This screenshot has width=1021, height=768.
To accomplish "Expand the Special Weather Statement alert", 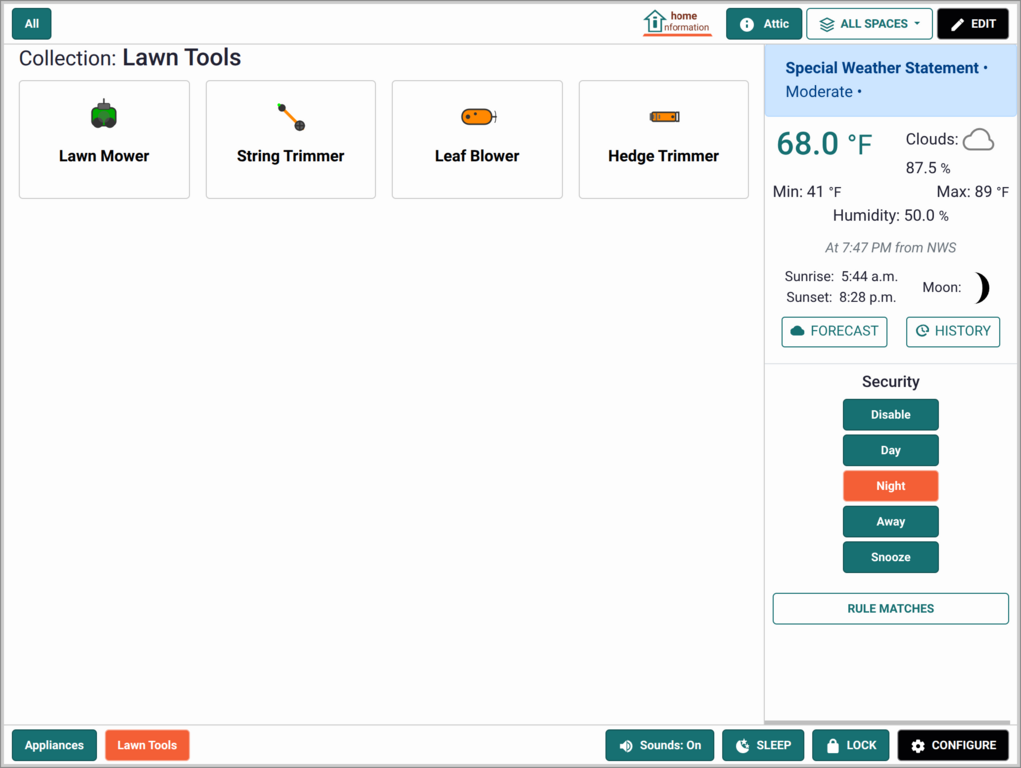I will [890, 80].
